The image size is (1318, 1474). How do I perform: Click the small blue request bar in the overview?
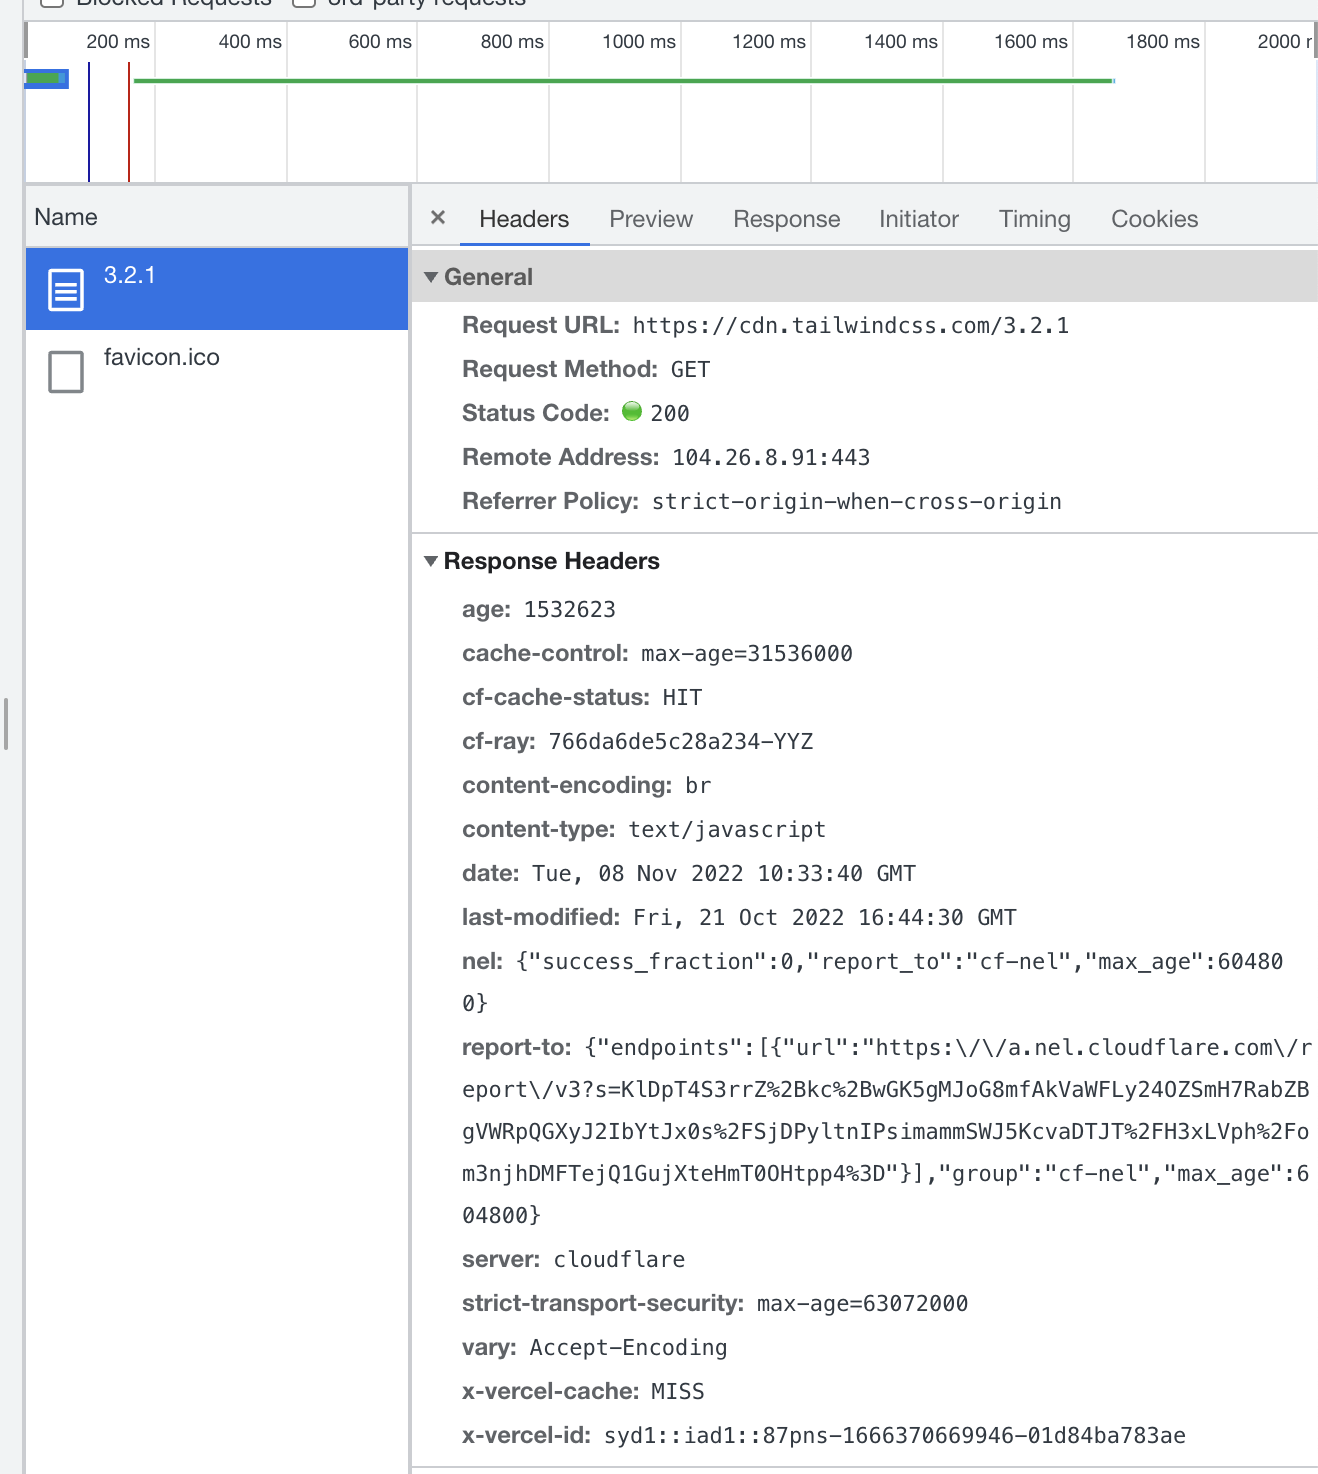[47, 78]
